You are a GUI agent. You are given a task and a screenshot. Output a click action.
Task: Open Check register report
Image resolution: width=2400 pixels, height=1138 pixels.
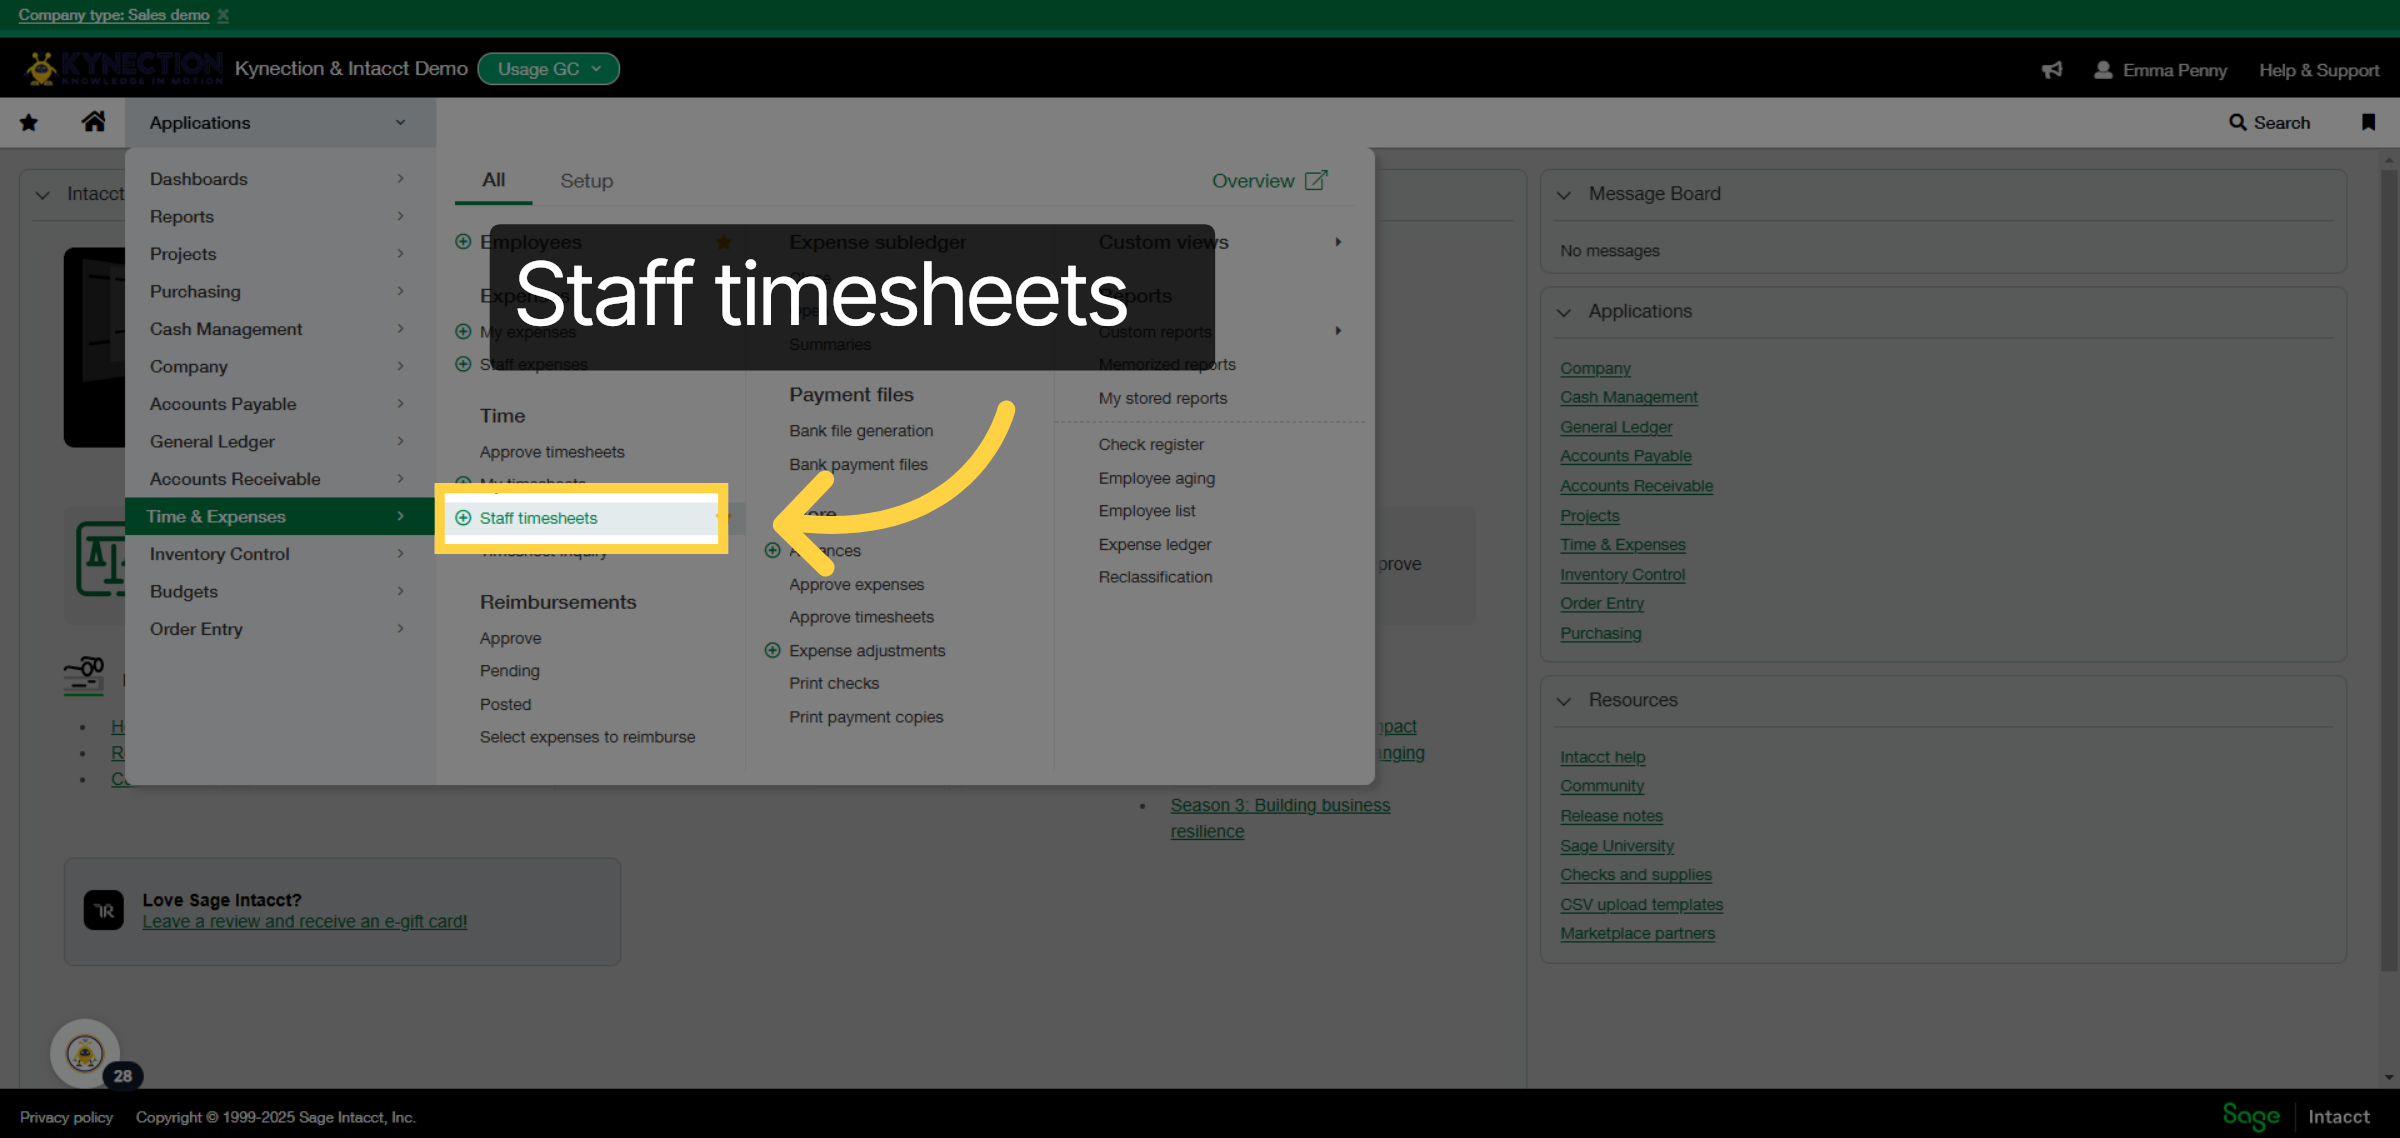pos(1151,445)
